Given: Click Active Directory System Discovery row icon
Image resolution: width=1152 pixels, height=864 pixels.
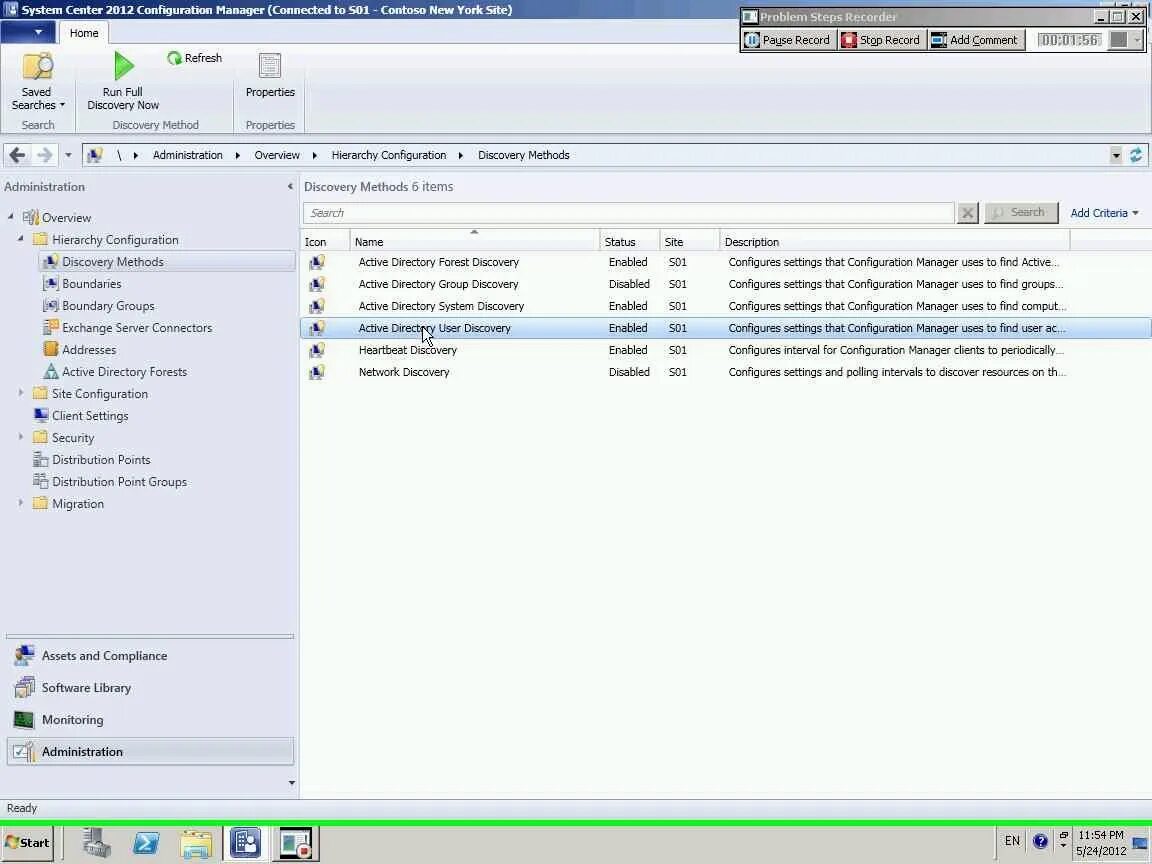Looking at the screenshot, I should pos(317,306).
